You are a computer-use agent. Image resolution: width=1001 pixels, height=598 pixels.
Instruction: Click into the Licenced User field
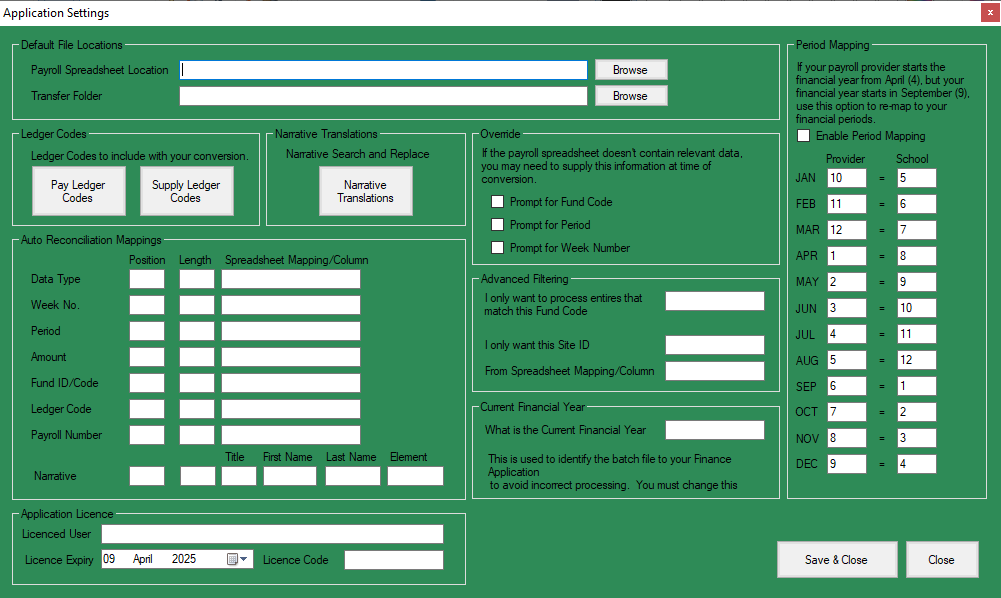(272, 534)
